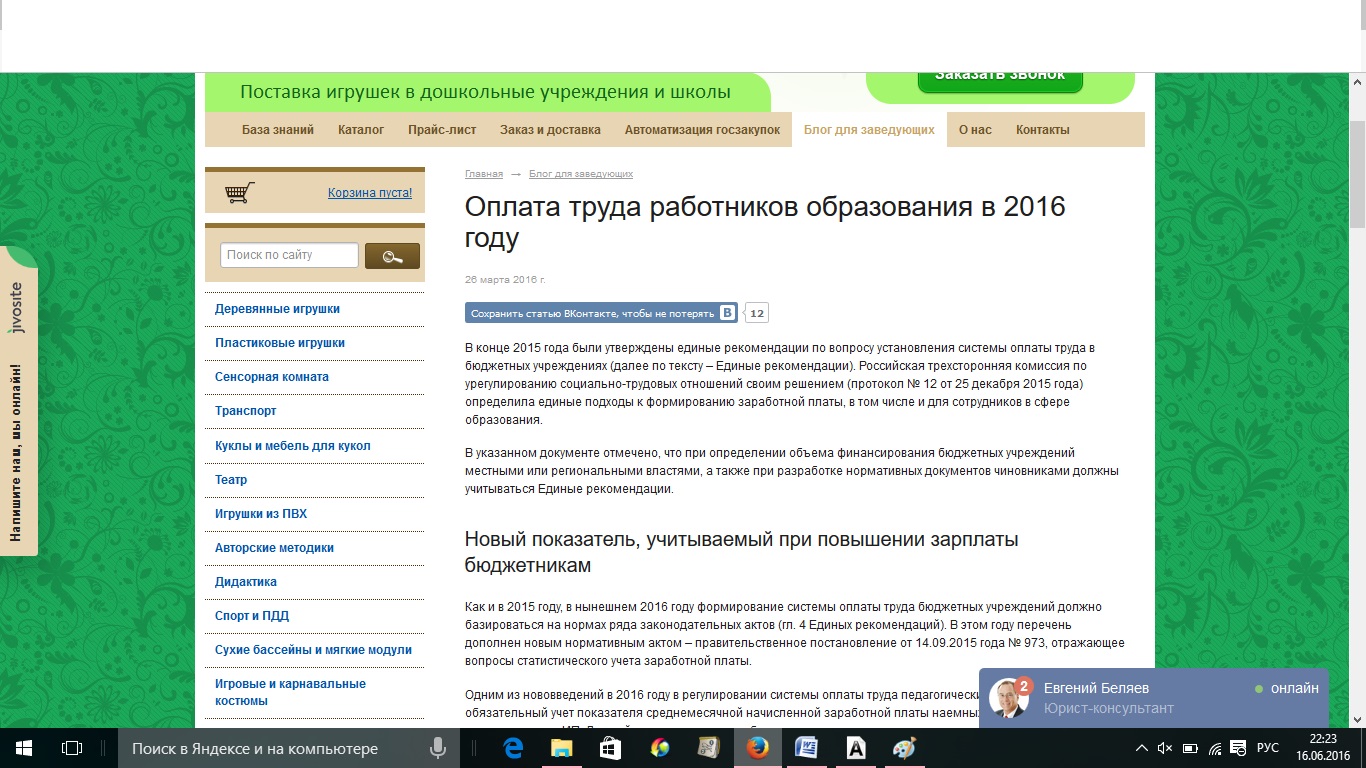This screenshot has height=768, width=1366.
Task: Click the Оплата труда работников образования heading
Action: pos(765,222)
